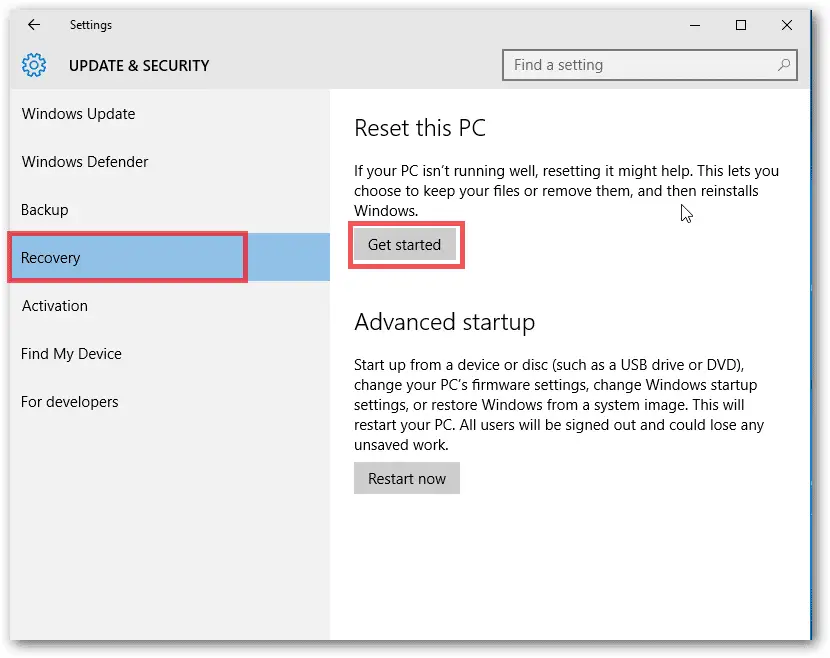Click the search magnifier icon
The image size is (830, 658).
click(784, 65)
